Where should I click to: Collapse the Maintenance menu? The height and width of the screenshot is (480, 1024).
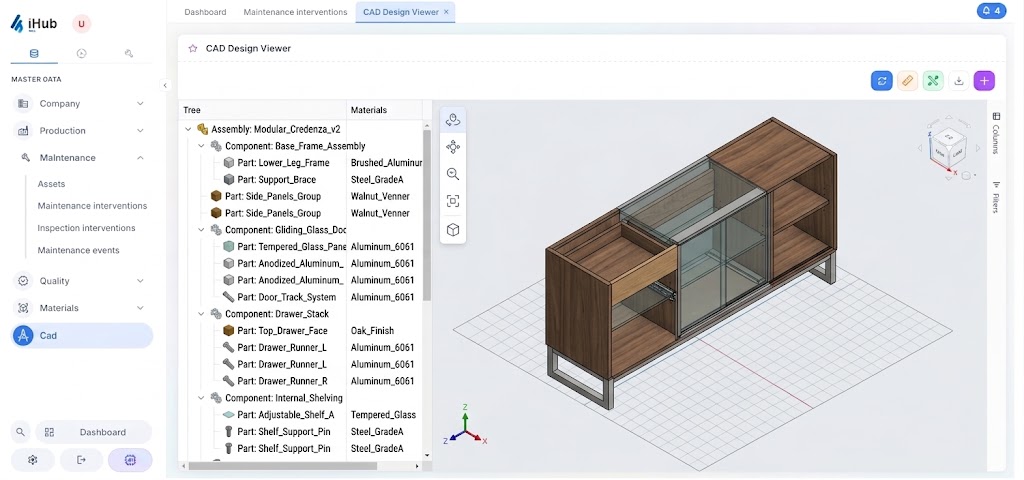[x=82, y=157]
